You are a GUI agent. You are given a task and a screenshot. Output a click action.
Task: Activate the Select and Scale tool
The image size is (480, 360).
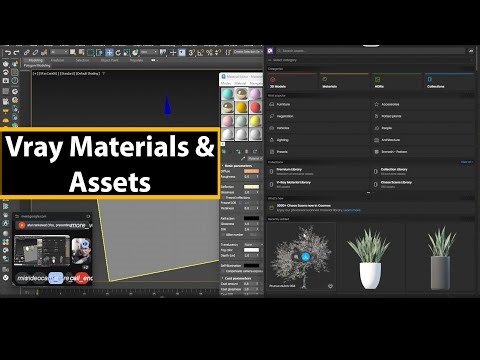pos(127,52)
